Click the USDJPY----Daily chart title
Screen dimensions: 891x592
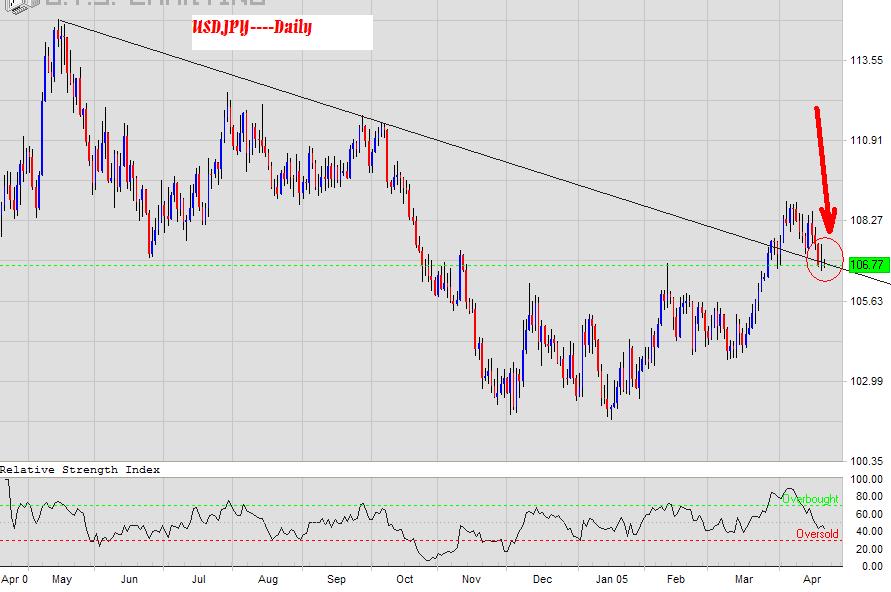click(x=252, y=28)
